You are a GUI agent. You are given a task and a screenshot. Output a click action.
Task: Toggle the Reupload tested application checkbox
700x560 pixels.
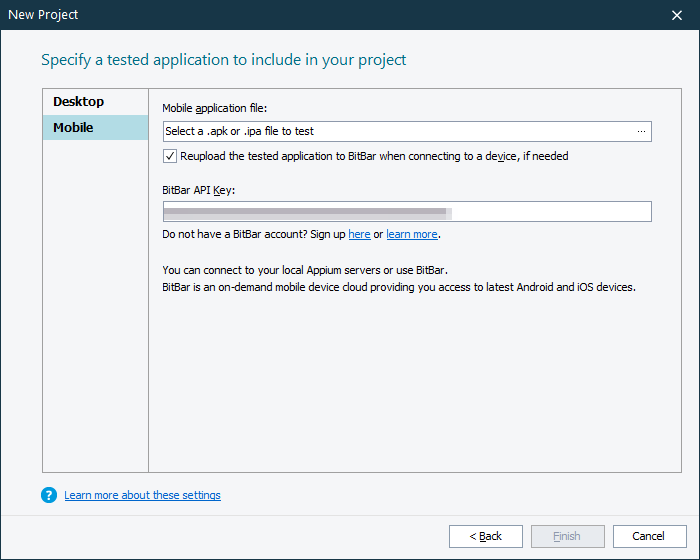(x=170, y=156)
